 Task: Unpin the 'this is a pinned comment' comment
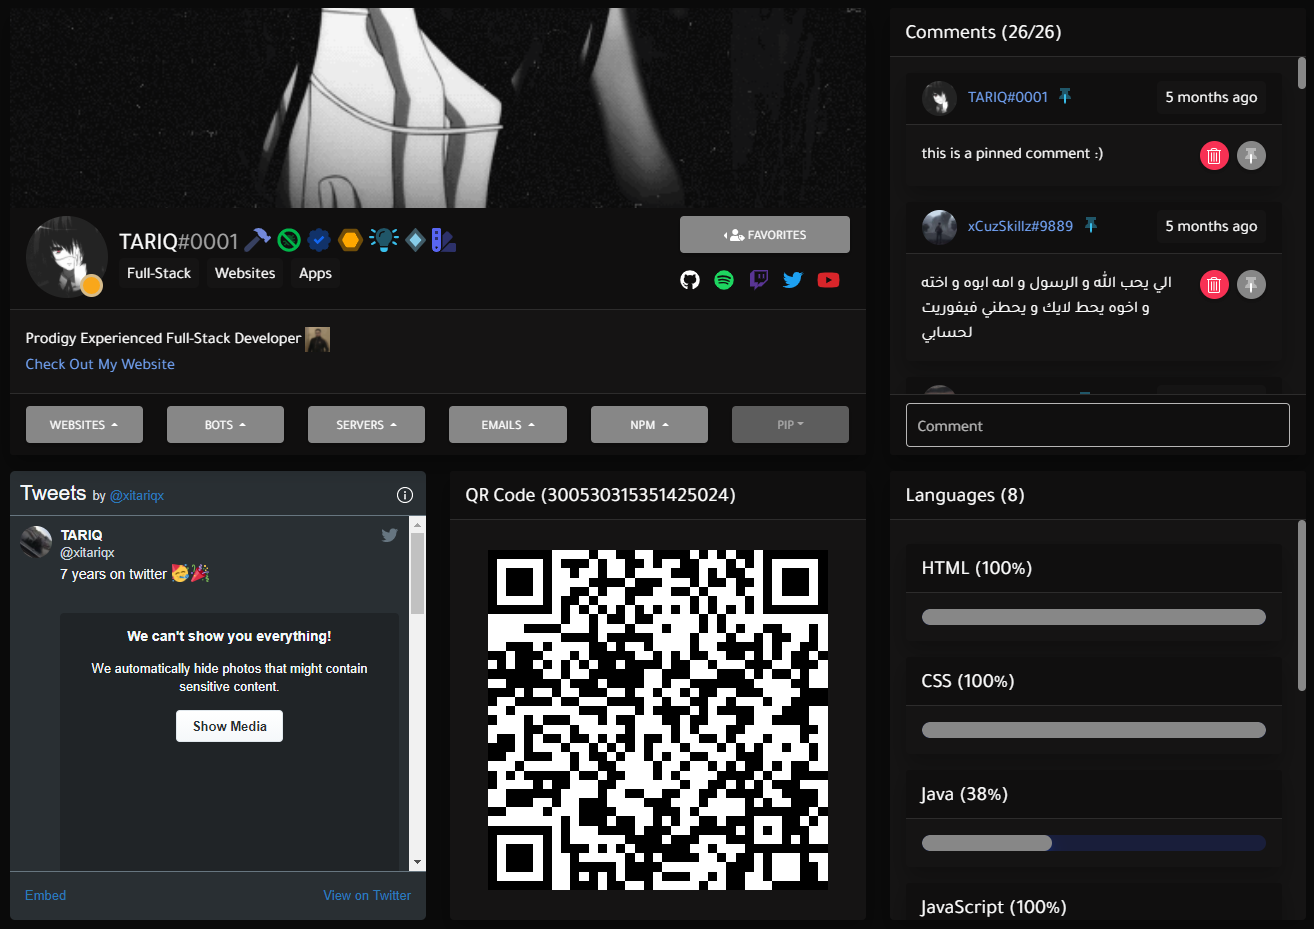tap(1251, 155)
